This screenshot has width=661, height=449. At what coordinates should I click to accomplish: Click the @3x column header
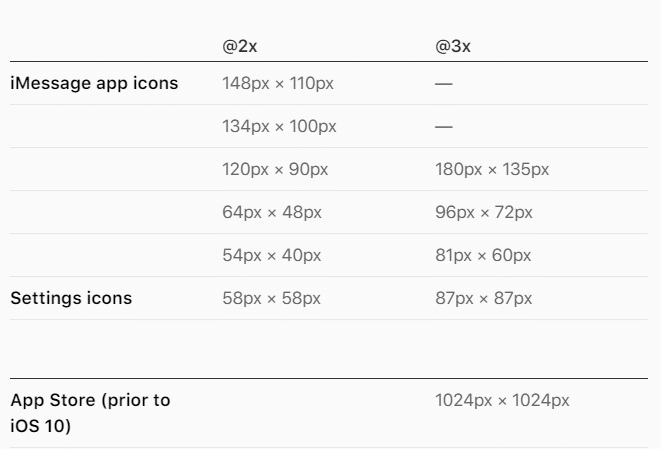[x=452, y=47]
